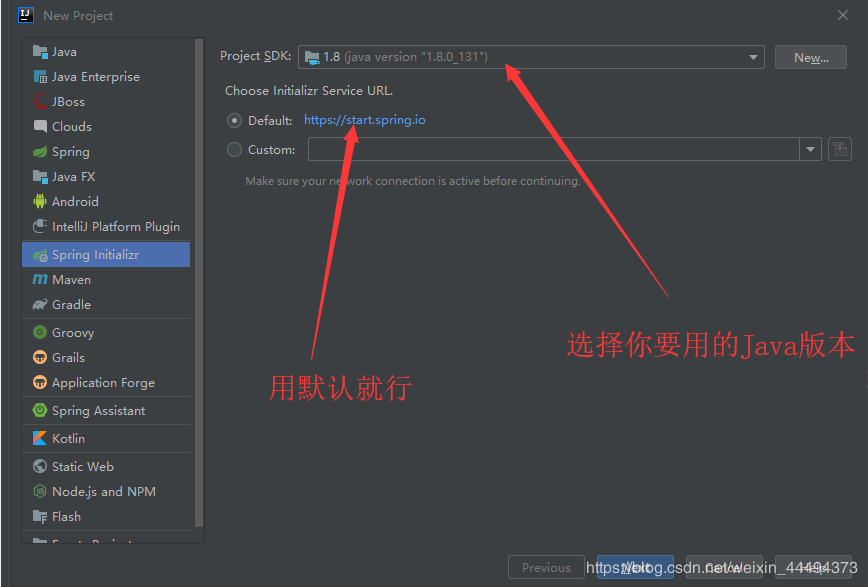Click the Previous button

coord(546,567)
